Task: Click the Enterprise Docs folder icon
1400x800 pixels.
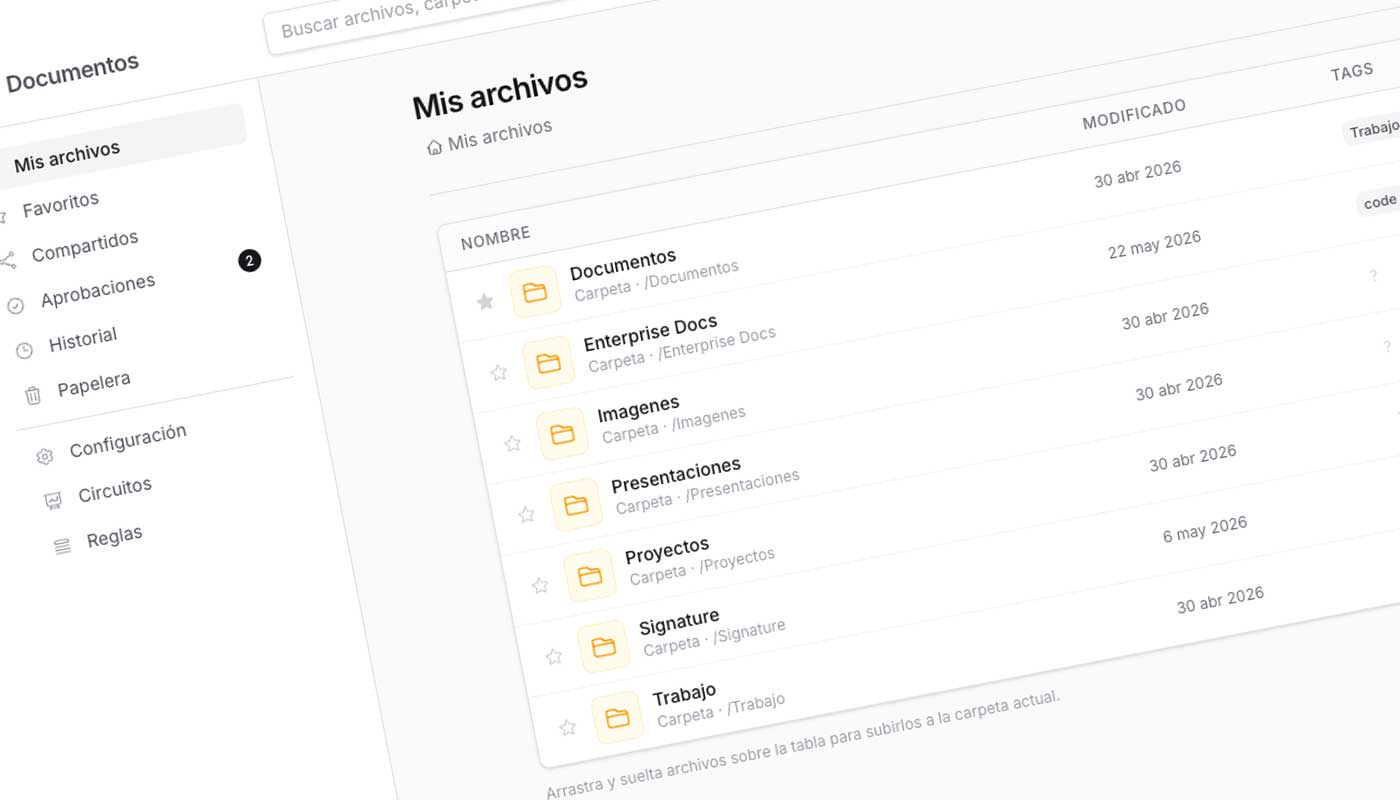Action: pos(549,363)
